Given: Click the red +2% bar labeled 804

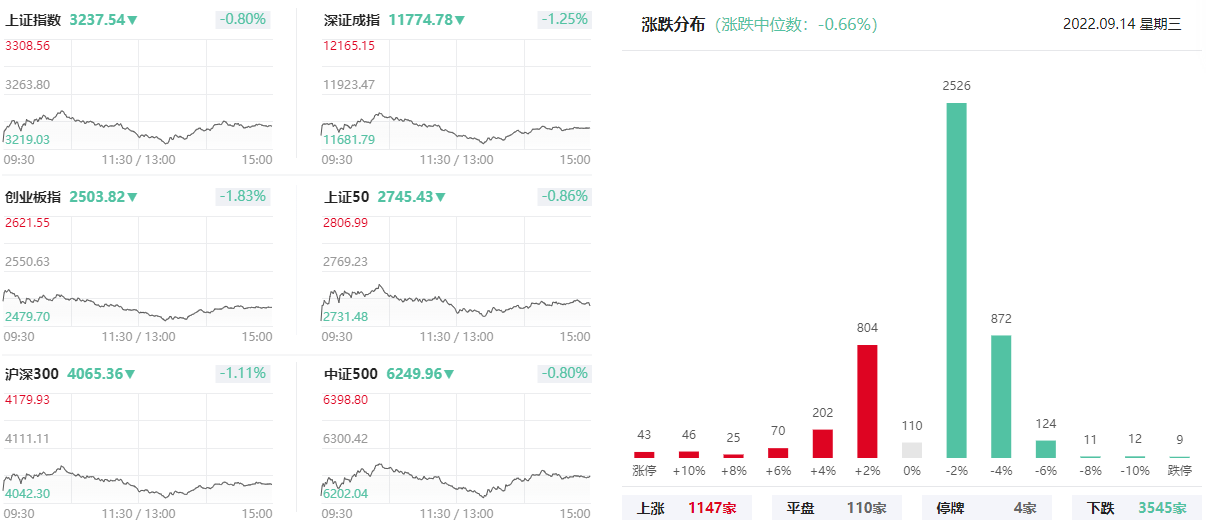Looking at the screenshot, I should point(867,401).
